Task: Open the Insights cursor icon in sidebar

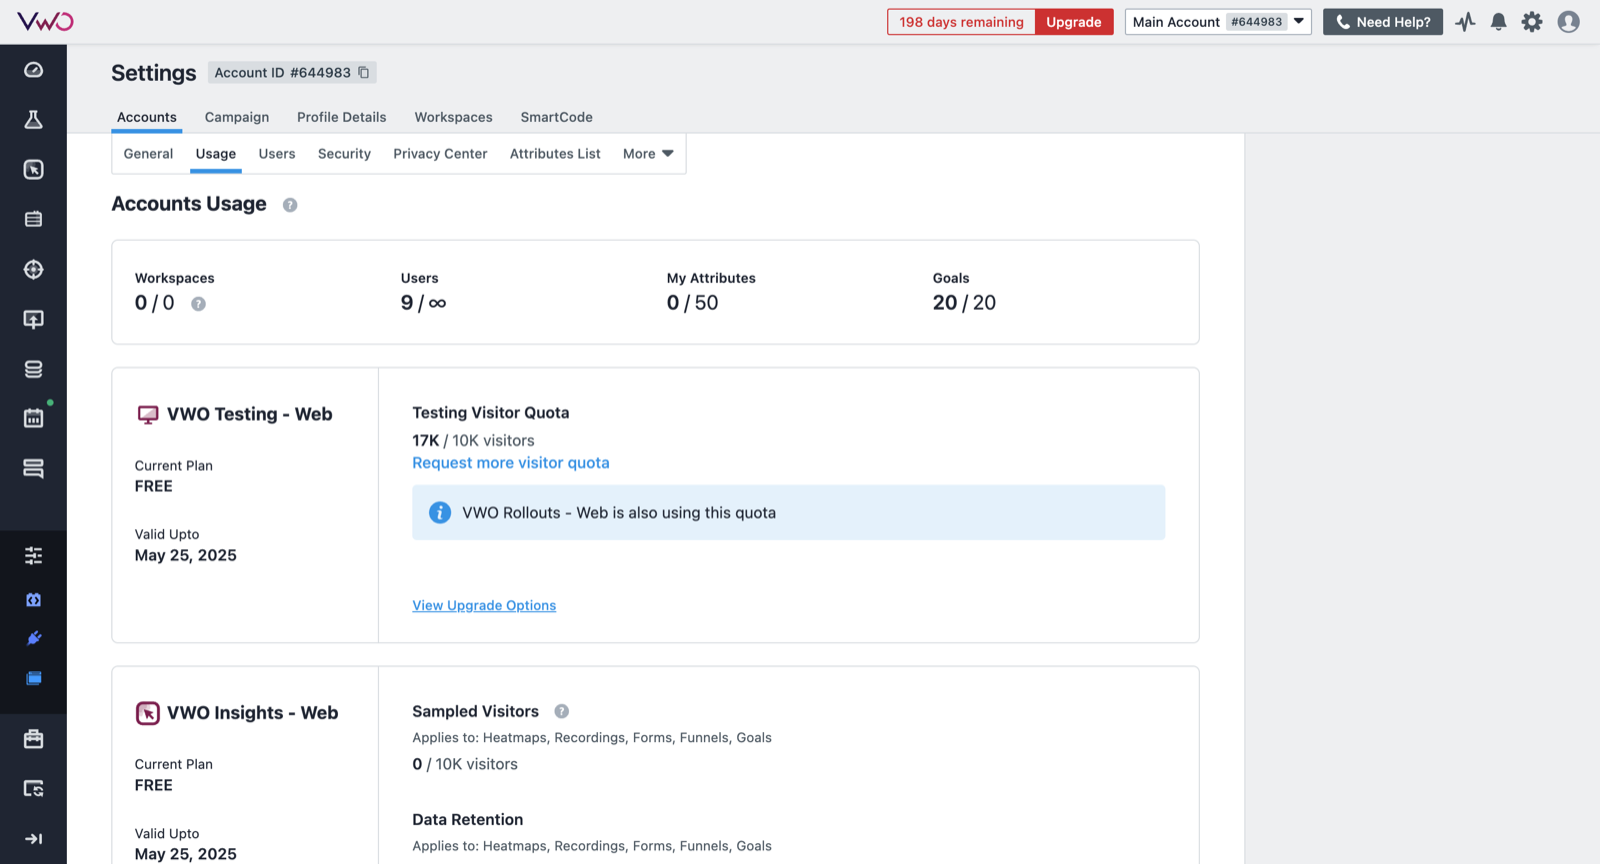Action: pos(33,170)
